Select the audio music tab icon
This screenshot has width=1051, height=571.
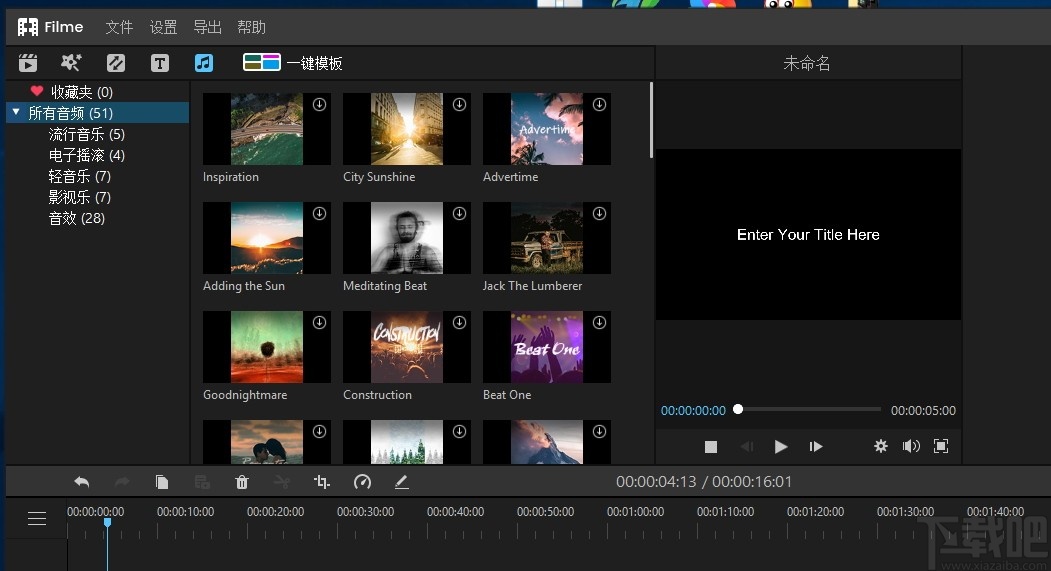coord(204,63)
